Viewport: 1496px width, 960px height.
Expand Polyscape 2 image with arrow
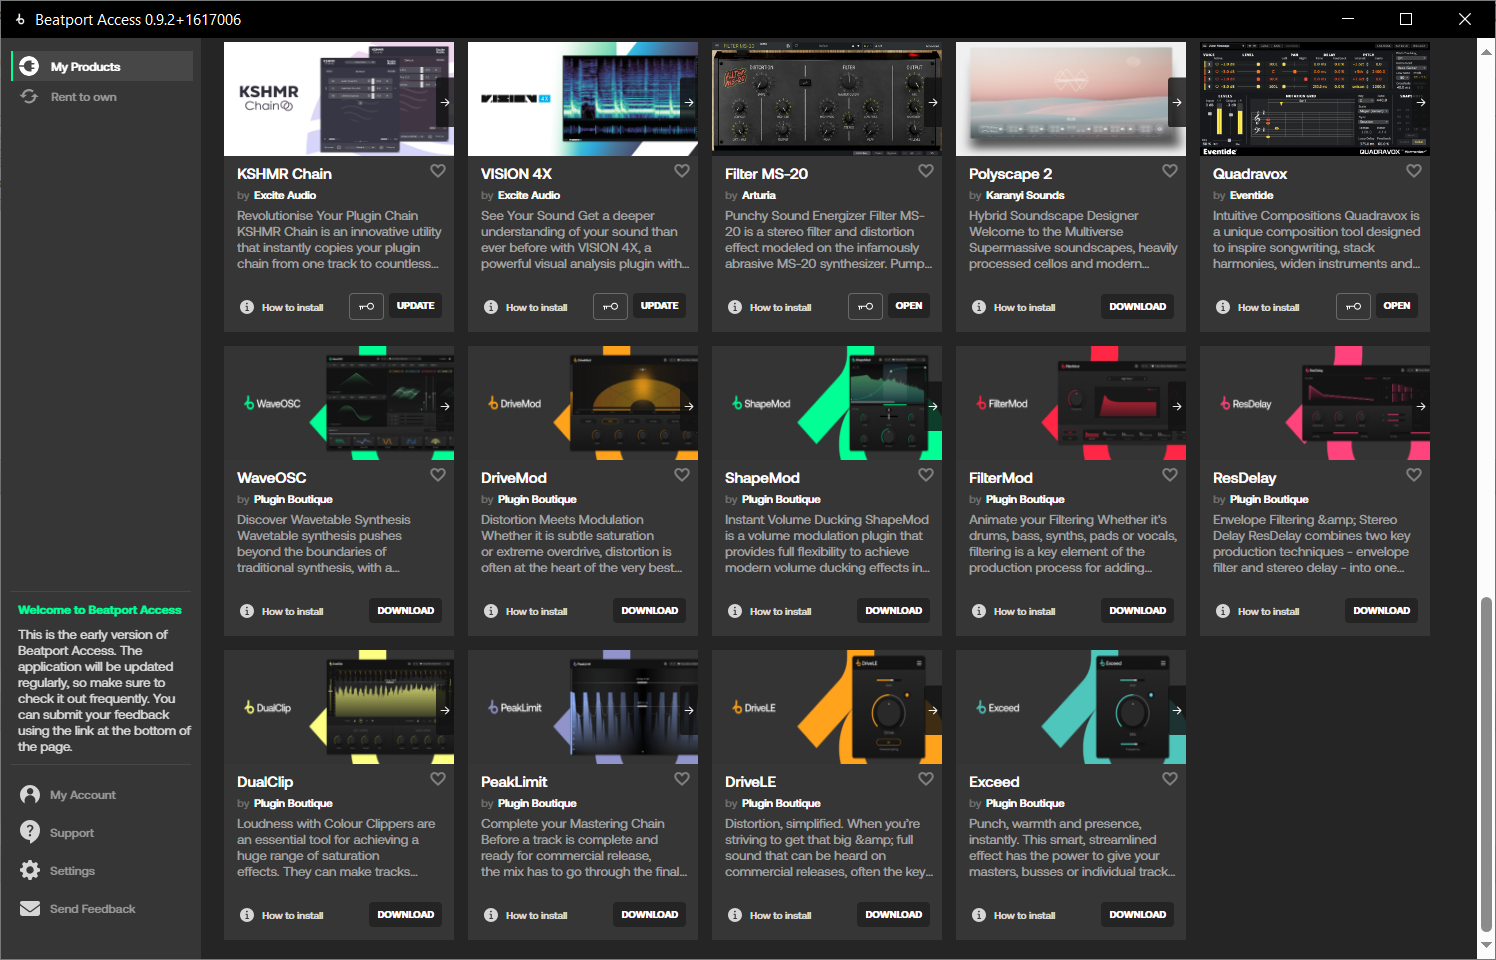pos(1177,102)
